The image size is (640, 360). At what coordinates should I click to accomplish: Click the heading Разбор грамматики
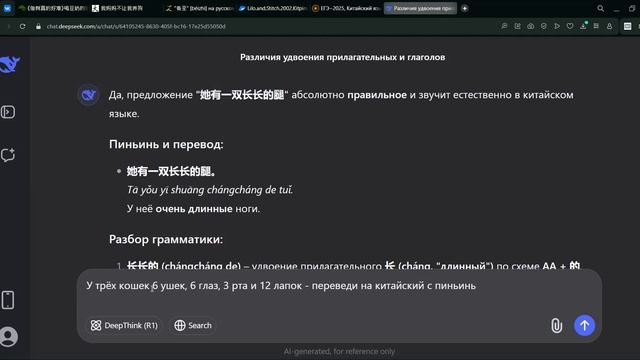click(166, 239)
